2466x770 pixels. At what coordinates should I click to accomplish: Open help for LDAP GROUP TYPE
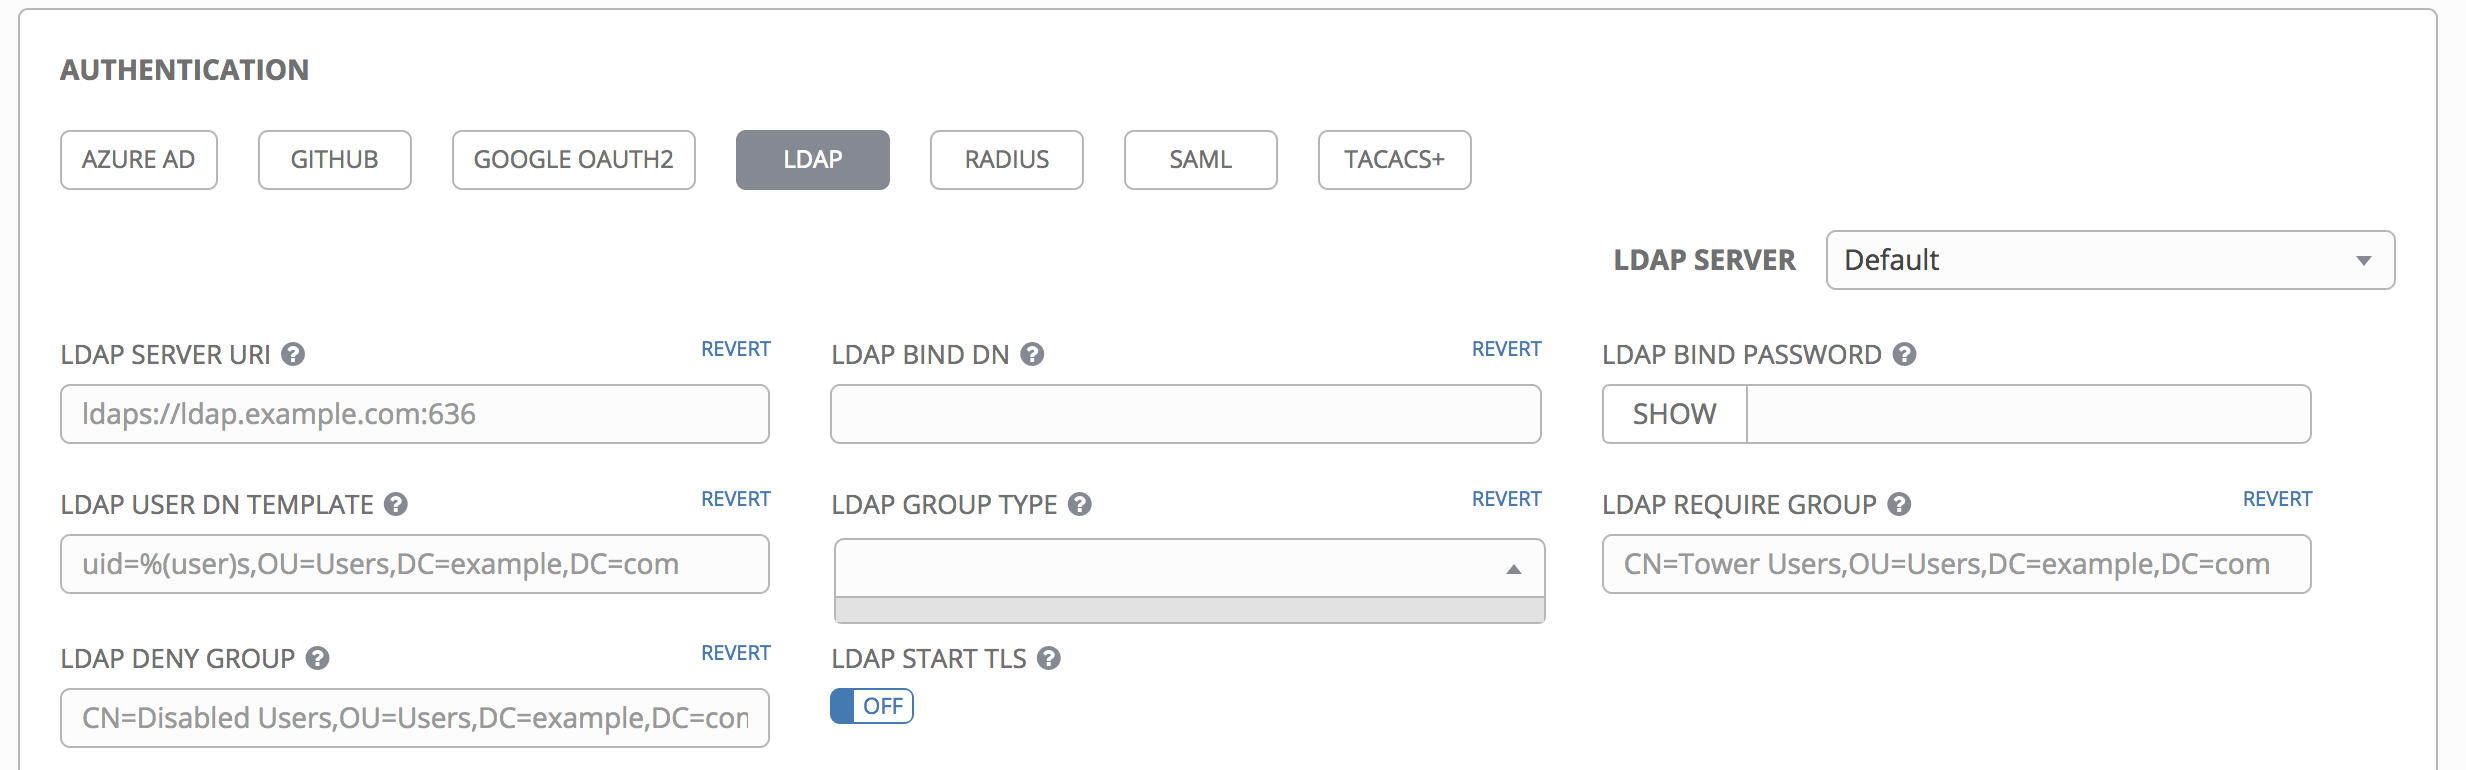click(1079, 505)
